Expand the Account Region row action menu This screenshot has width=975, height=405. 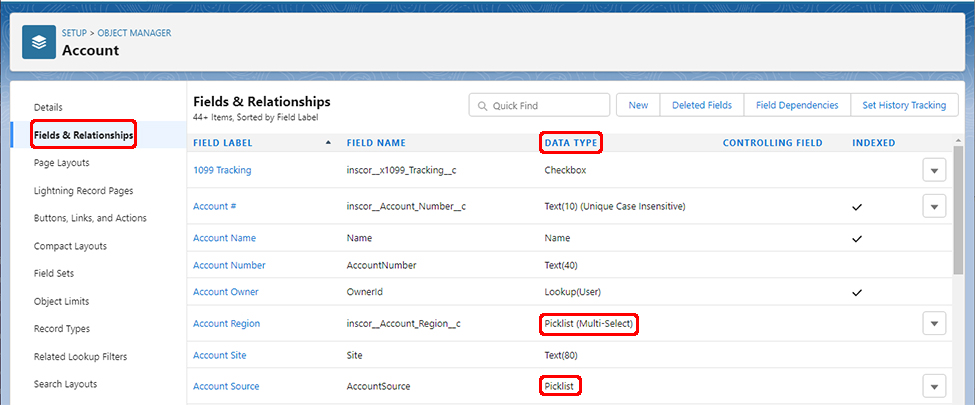coord(933,323)
